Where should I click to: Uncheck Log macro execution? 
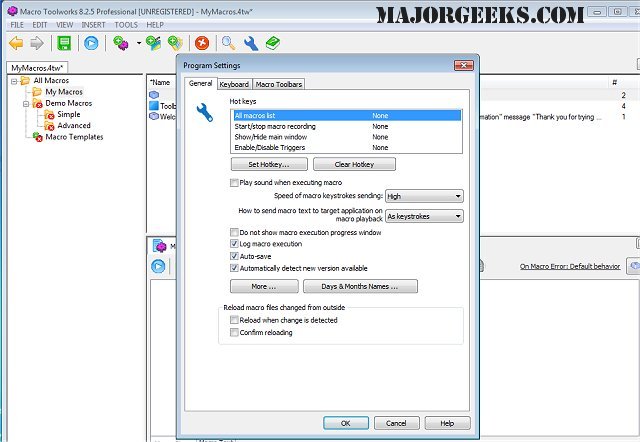(234, 244)
